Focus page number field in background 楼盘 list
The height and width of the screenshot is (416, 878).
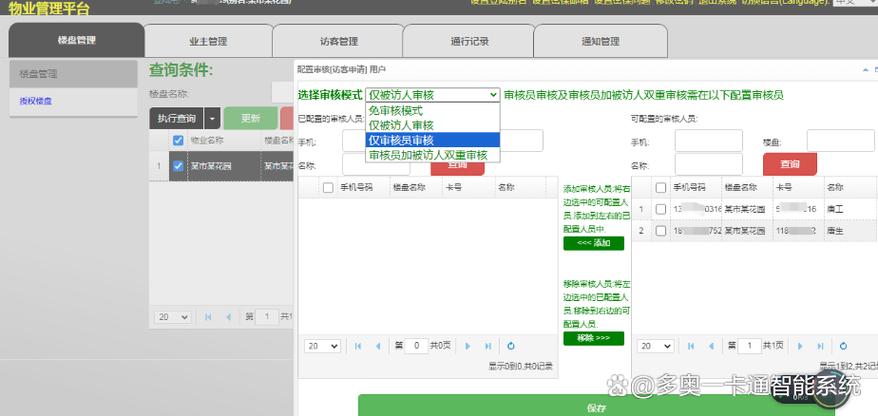(x=267, y=317)
